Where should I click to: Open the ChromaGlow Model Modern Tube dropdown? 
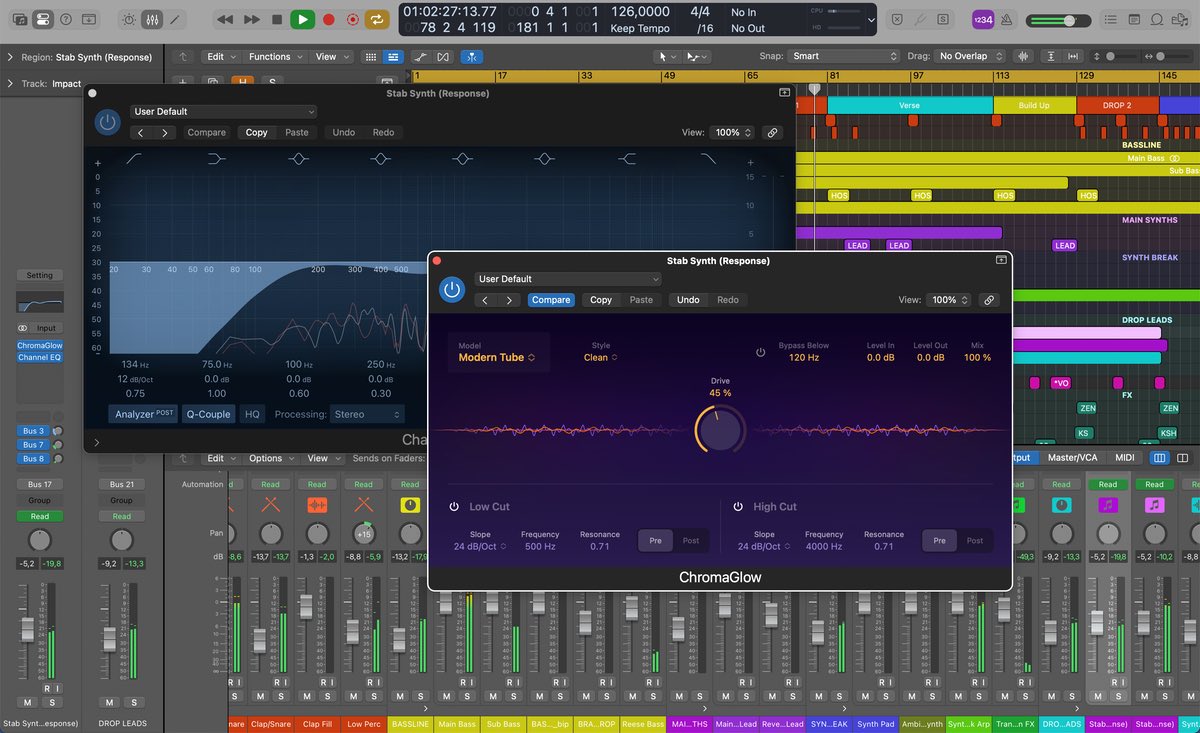pyautogui.click(x=497, y=357)
